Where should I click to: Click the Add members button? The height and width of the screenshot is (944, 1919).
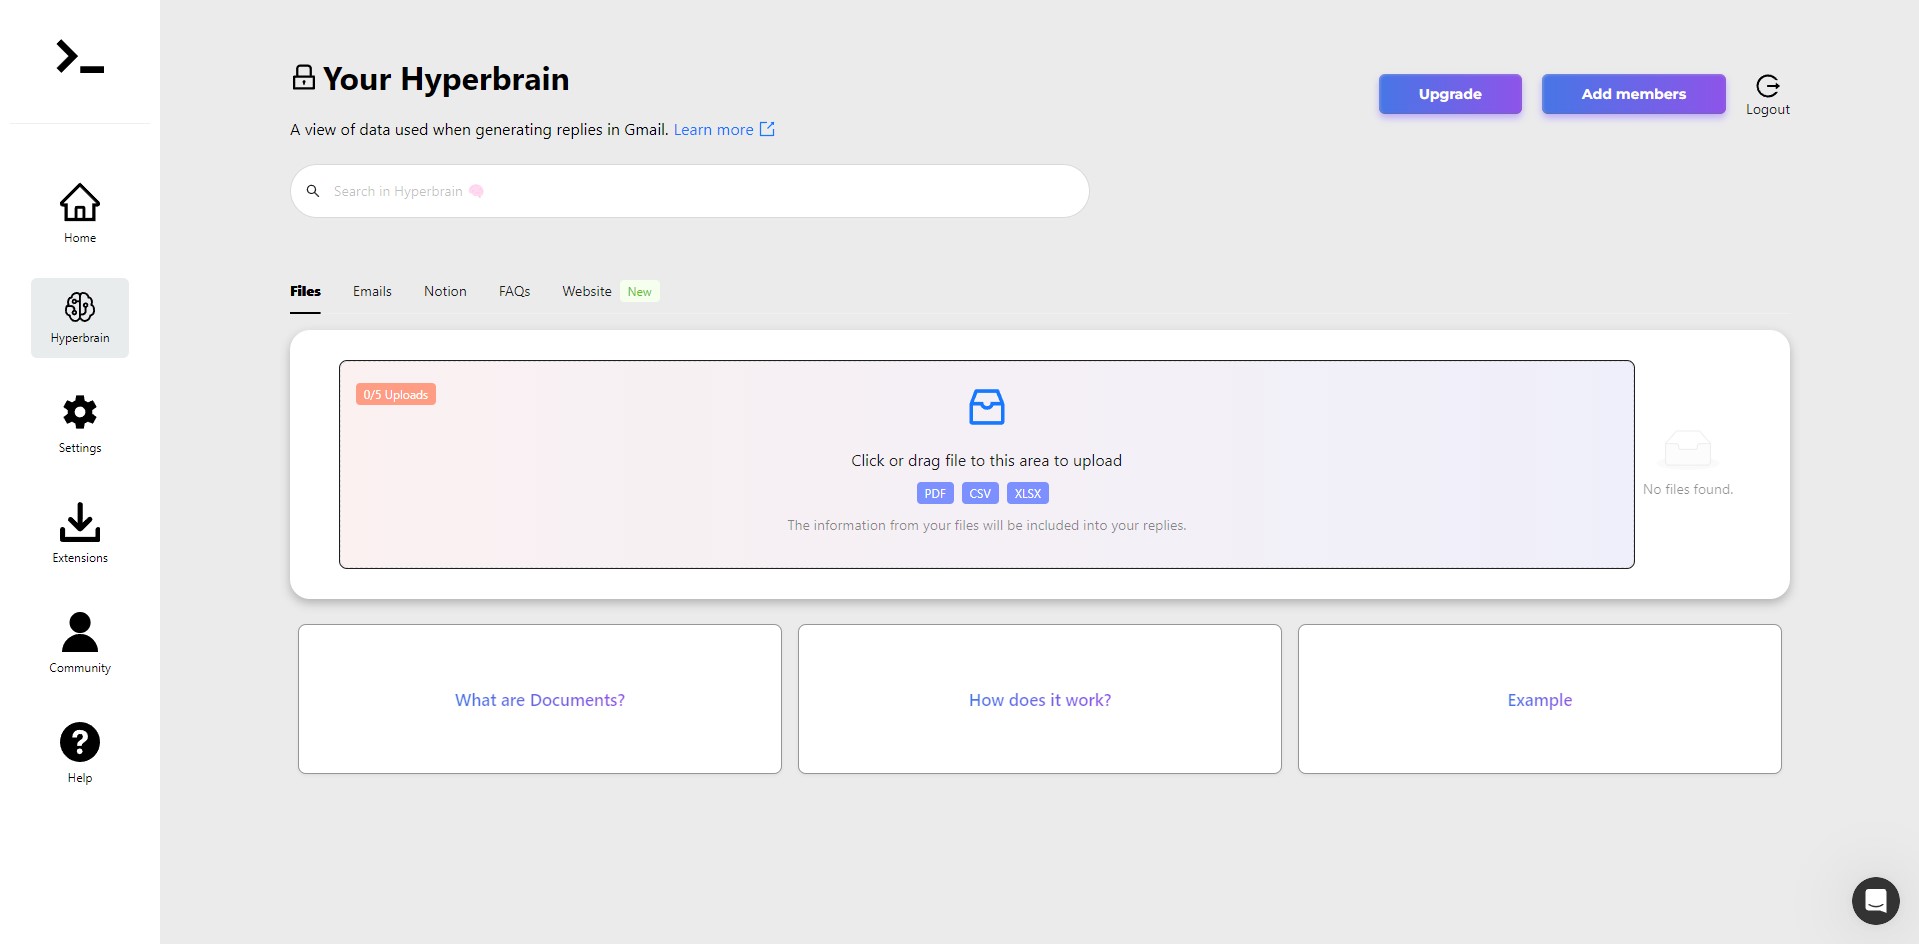point(1634,94)
